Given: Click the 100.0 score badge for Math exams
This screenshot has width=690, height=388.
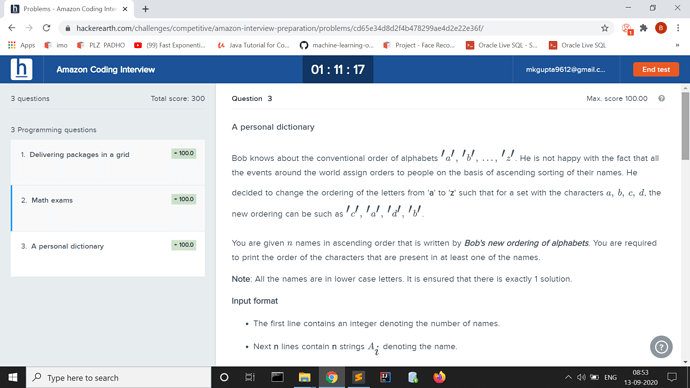Looking at the screenshot, I should click(184, 199).
